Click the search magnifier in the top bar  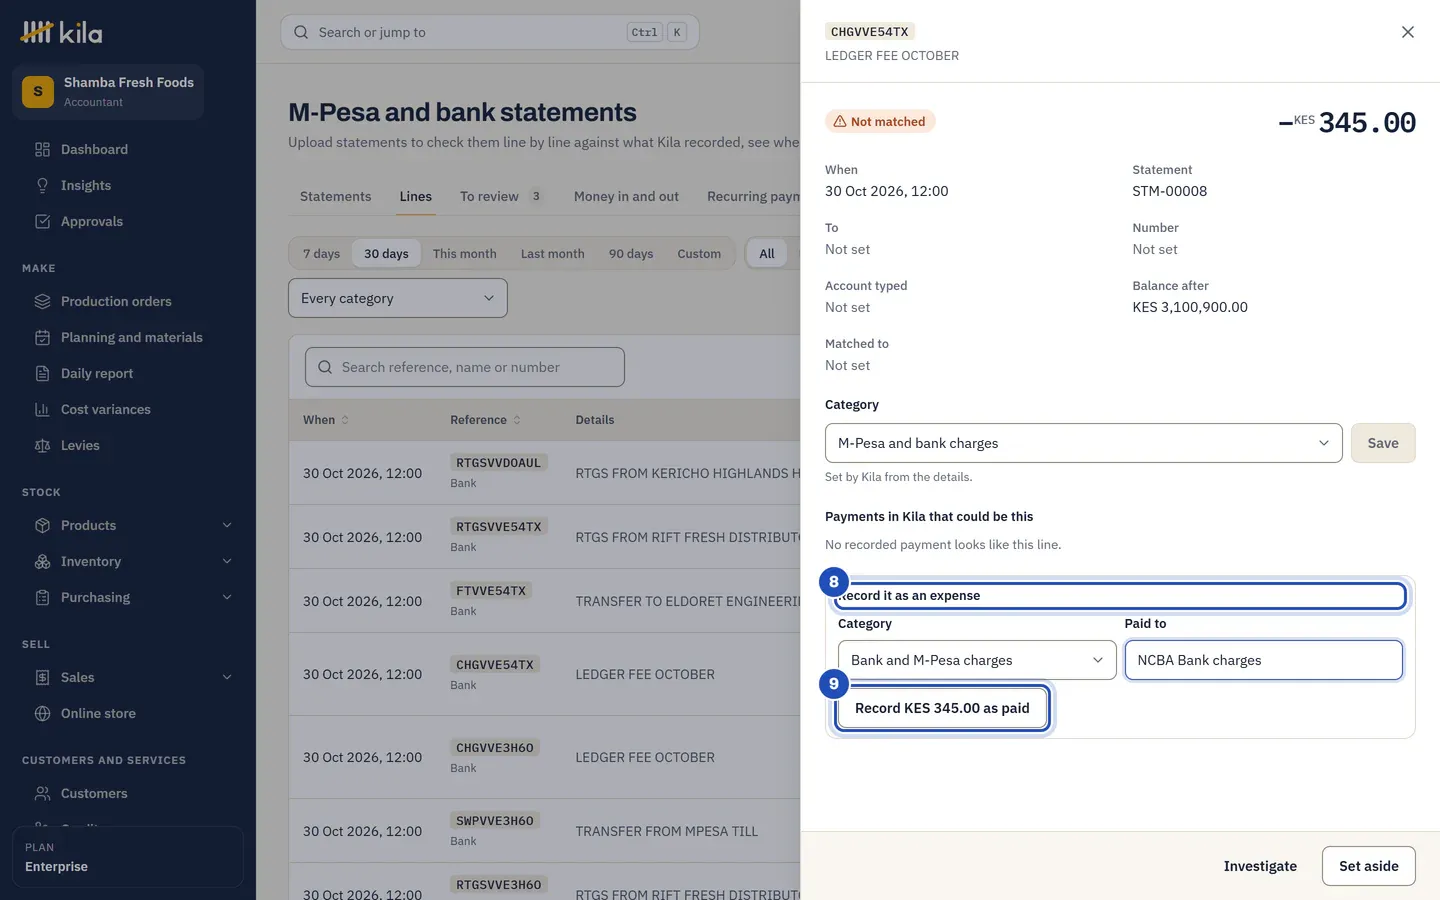[301, 32]
